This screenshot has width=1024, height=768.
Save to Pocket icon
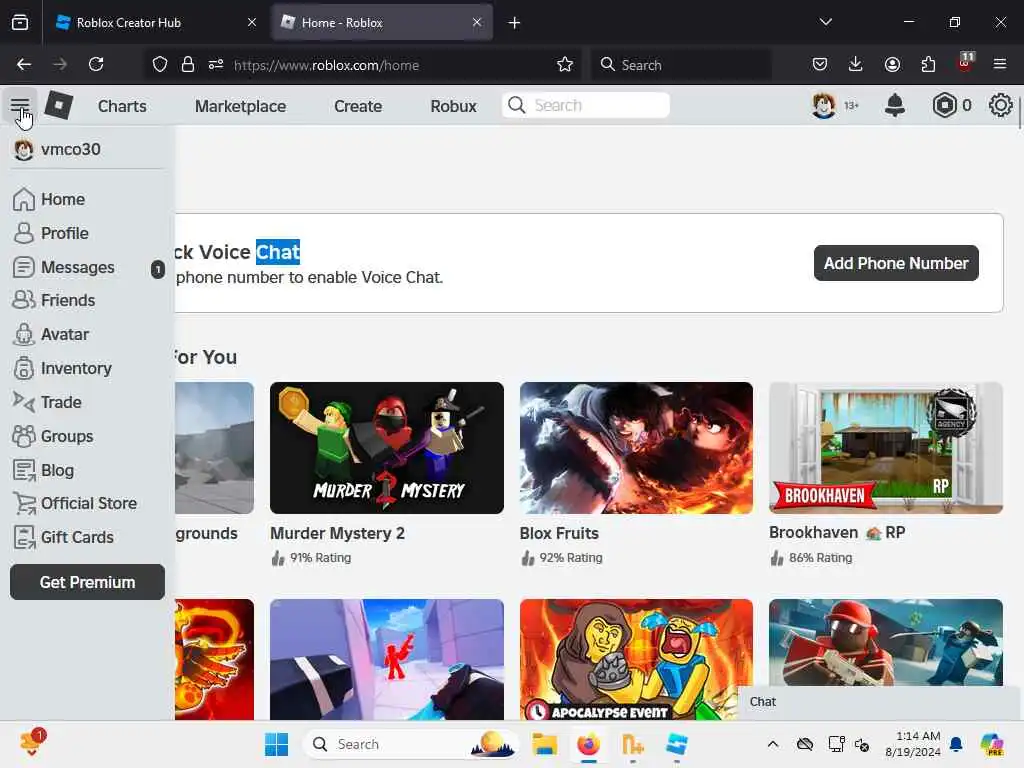(x=820, y=64)
